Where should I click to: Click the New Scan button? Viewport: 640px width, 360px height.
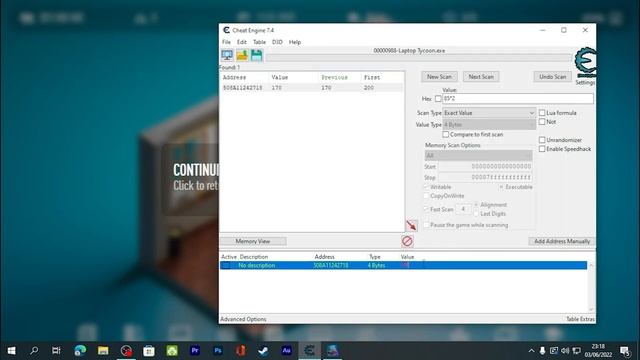tap(439, 77)
